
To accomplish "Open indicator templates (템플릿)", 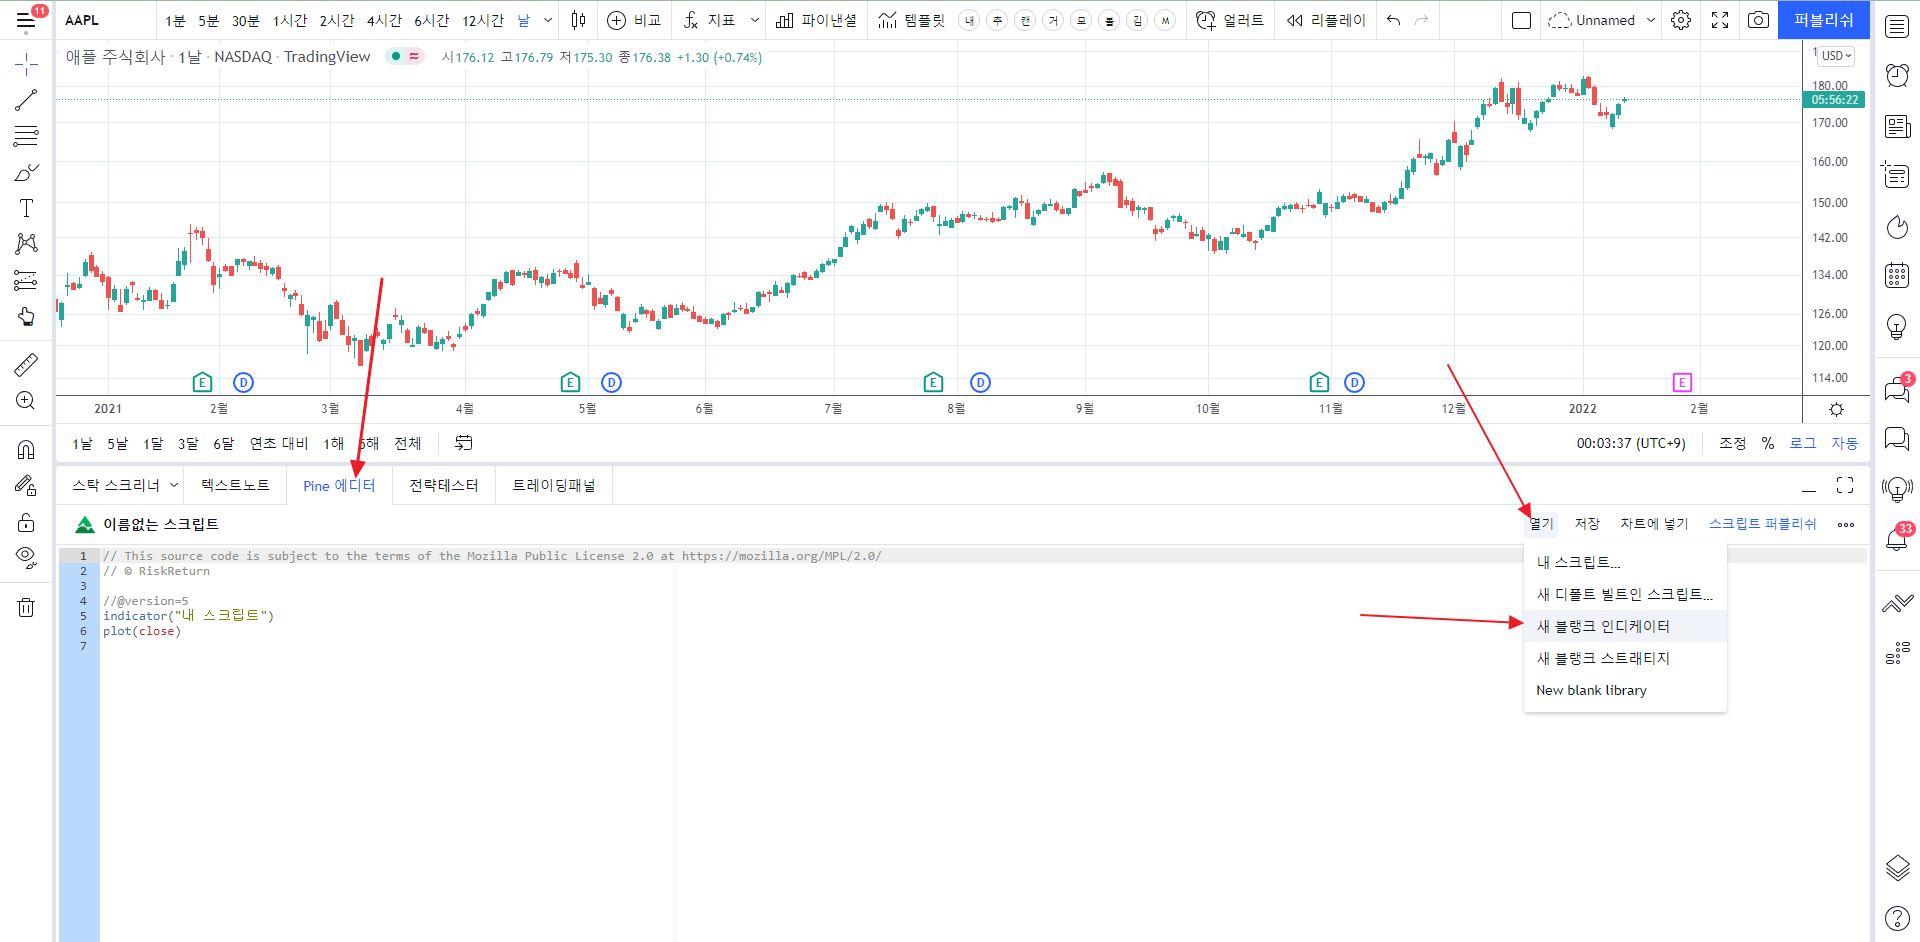I will click(911, 20).
